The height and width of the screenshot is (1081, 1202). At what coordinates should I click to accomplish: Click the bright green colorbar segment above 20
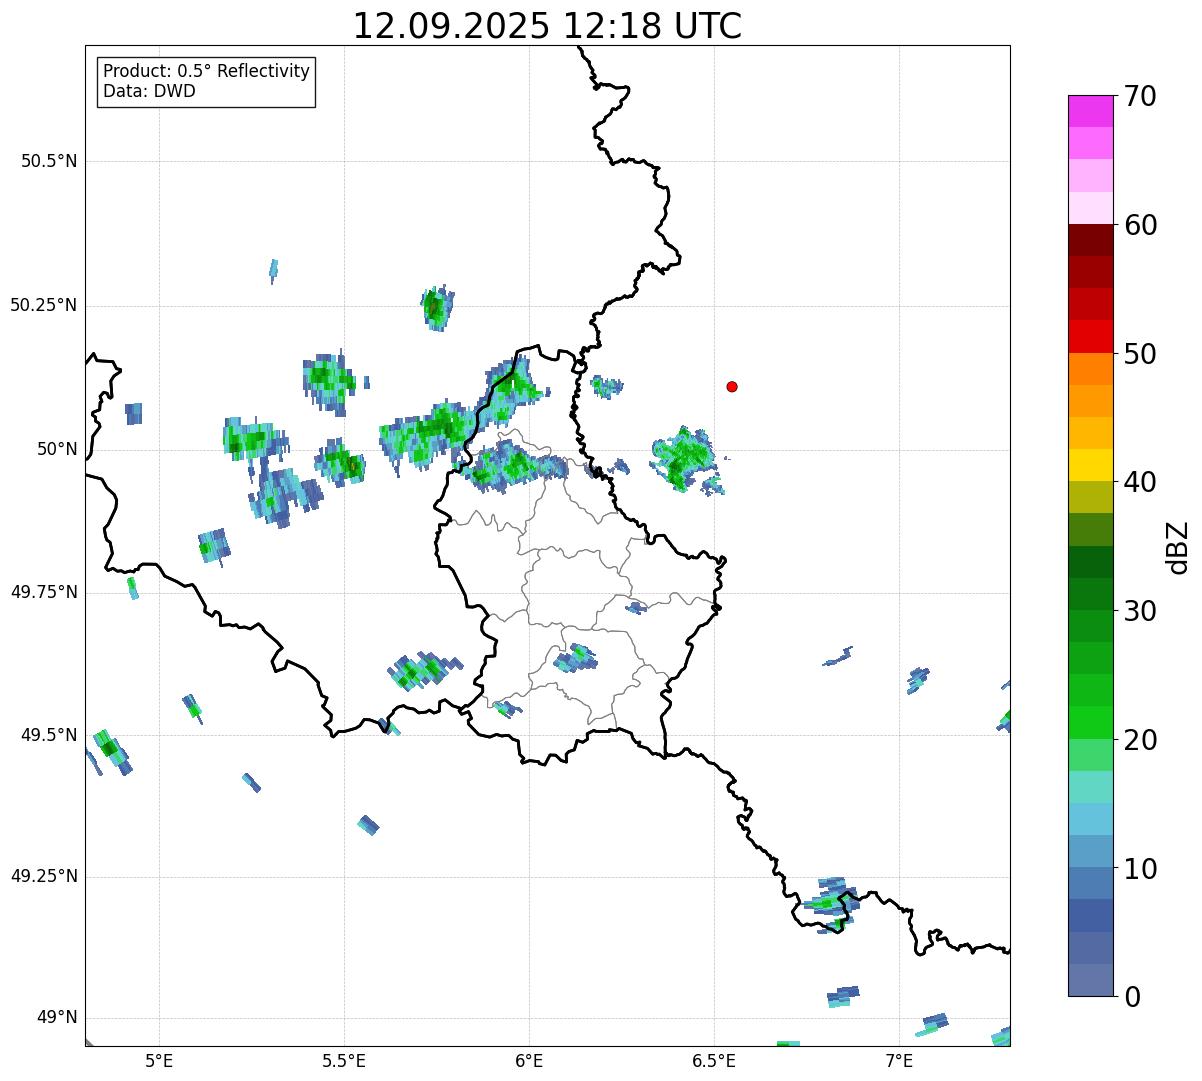(x=1091, y=722)
